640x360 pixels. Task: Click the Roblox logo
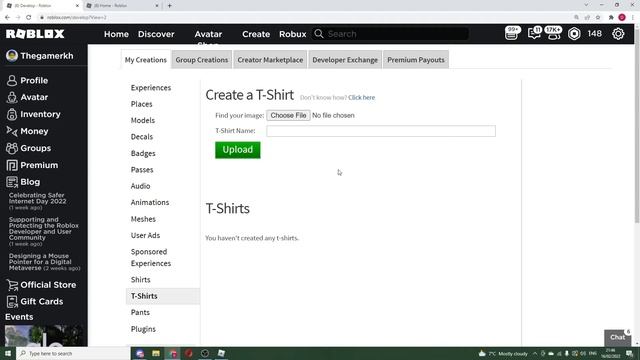[x=35, y=34]
